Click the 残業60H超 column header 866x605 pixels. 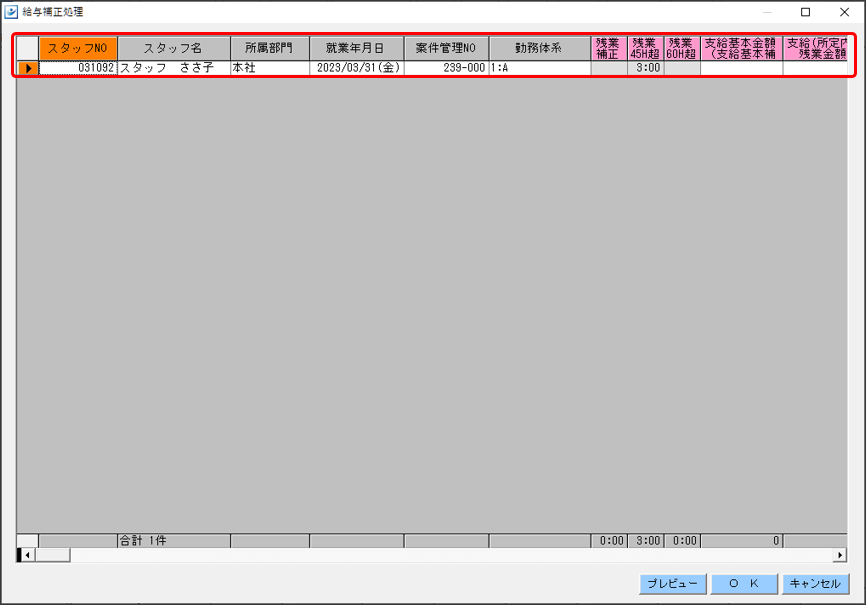(x=682, y=49)
